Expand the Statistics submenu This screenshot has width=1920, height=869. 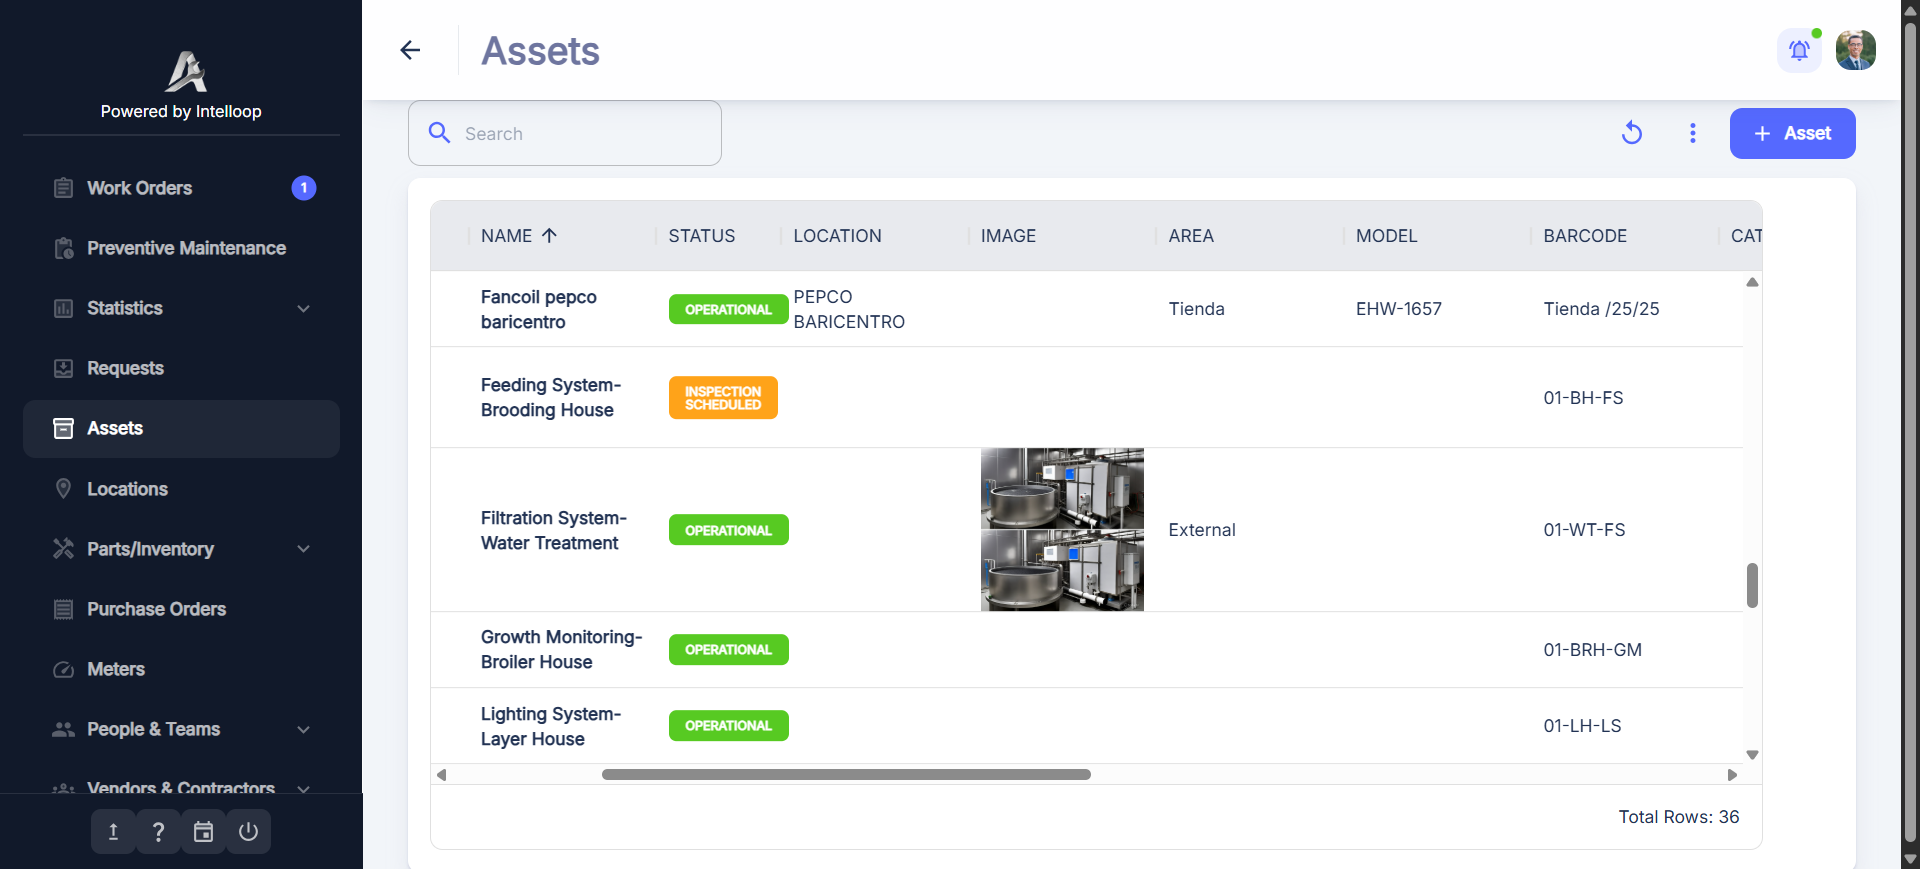coord(303,309)
